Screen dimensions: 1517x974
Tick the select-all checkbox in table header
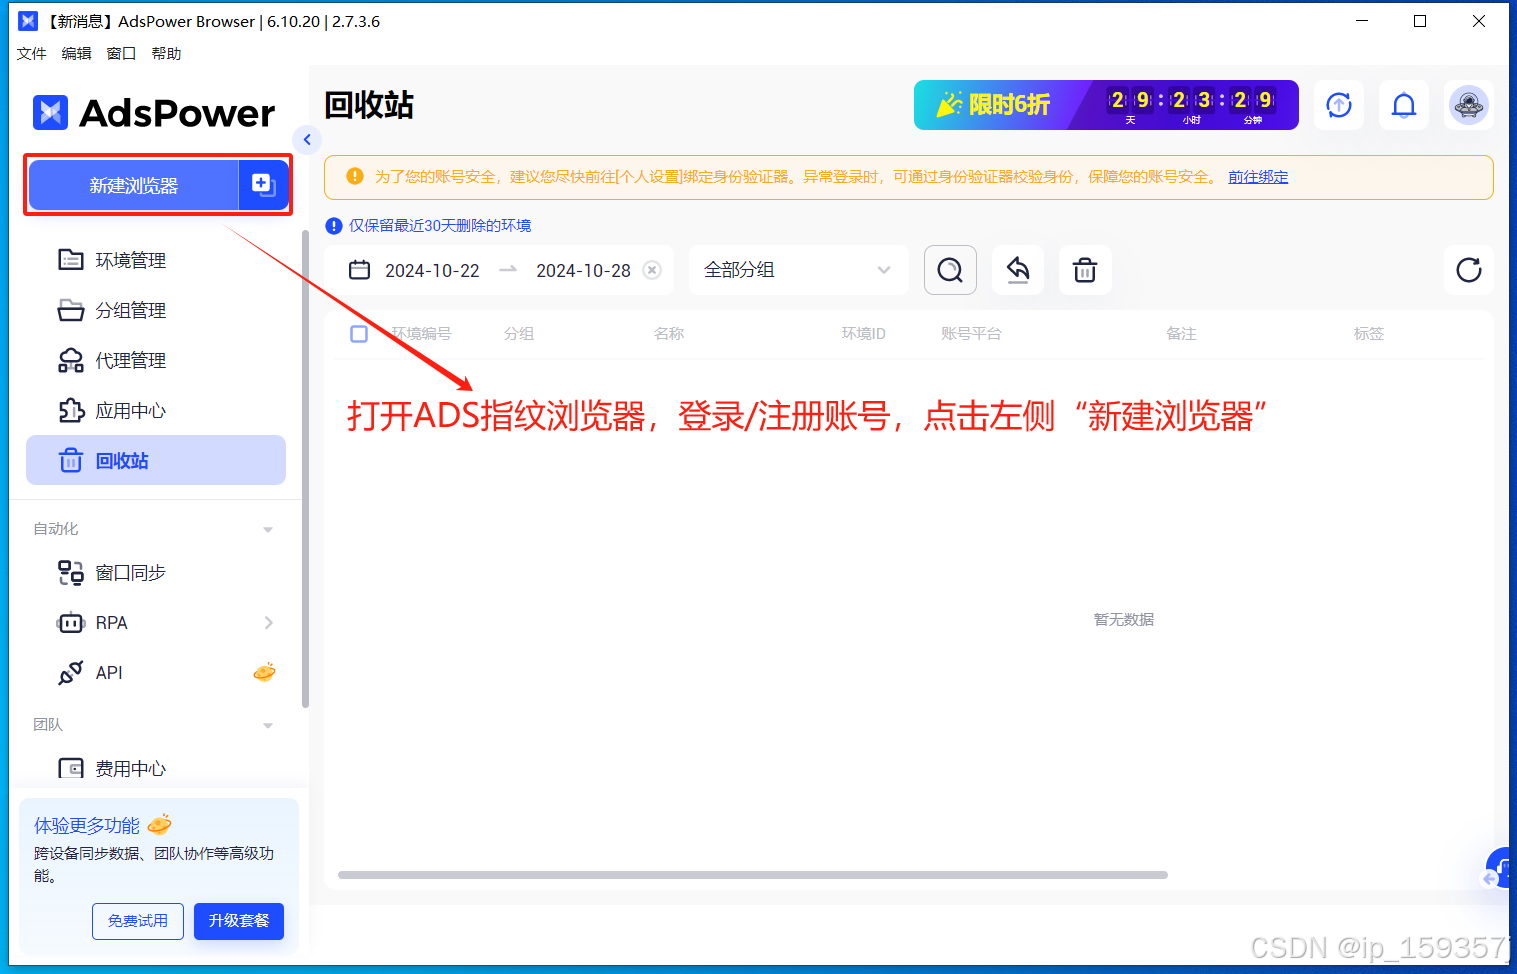coord(359,334)
